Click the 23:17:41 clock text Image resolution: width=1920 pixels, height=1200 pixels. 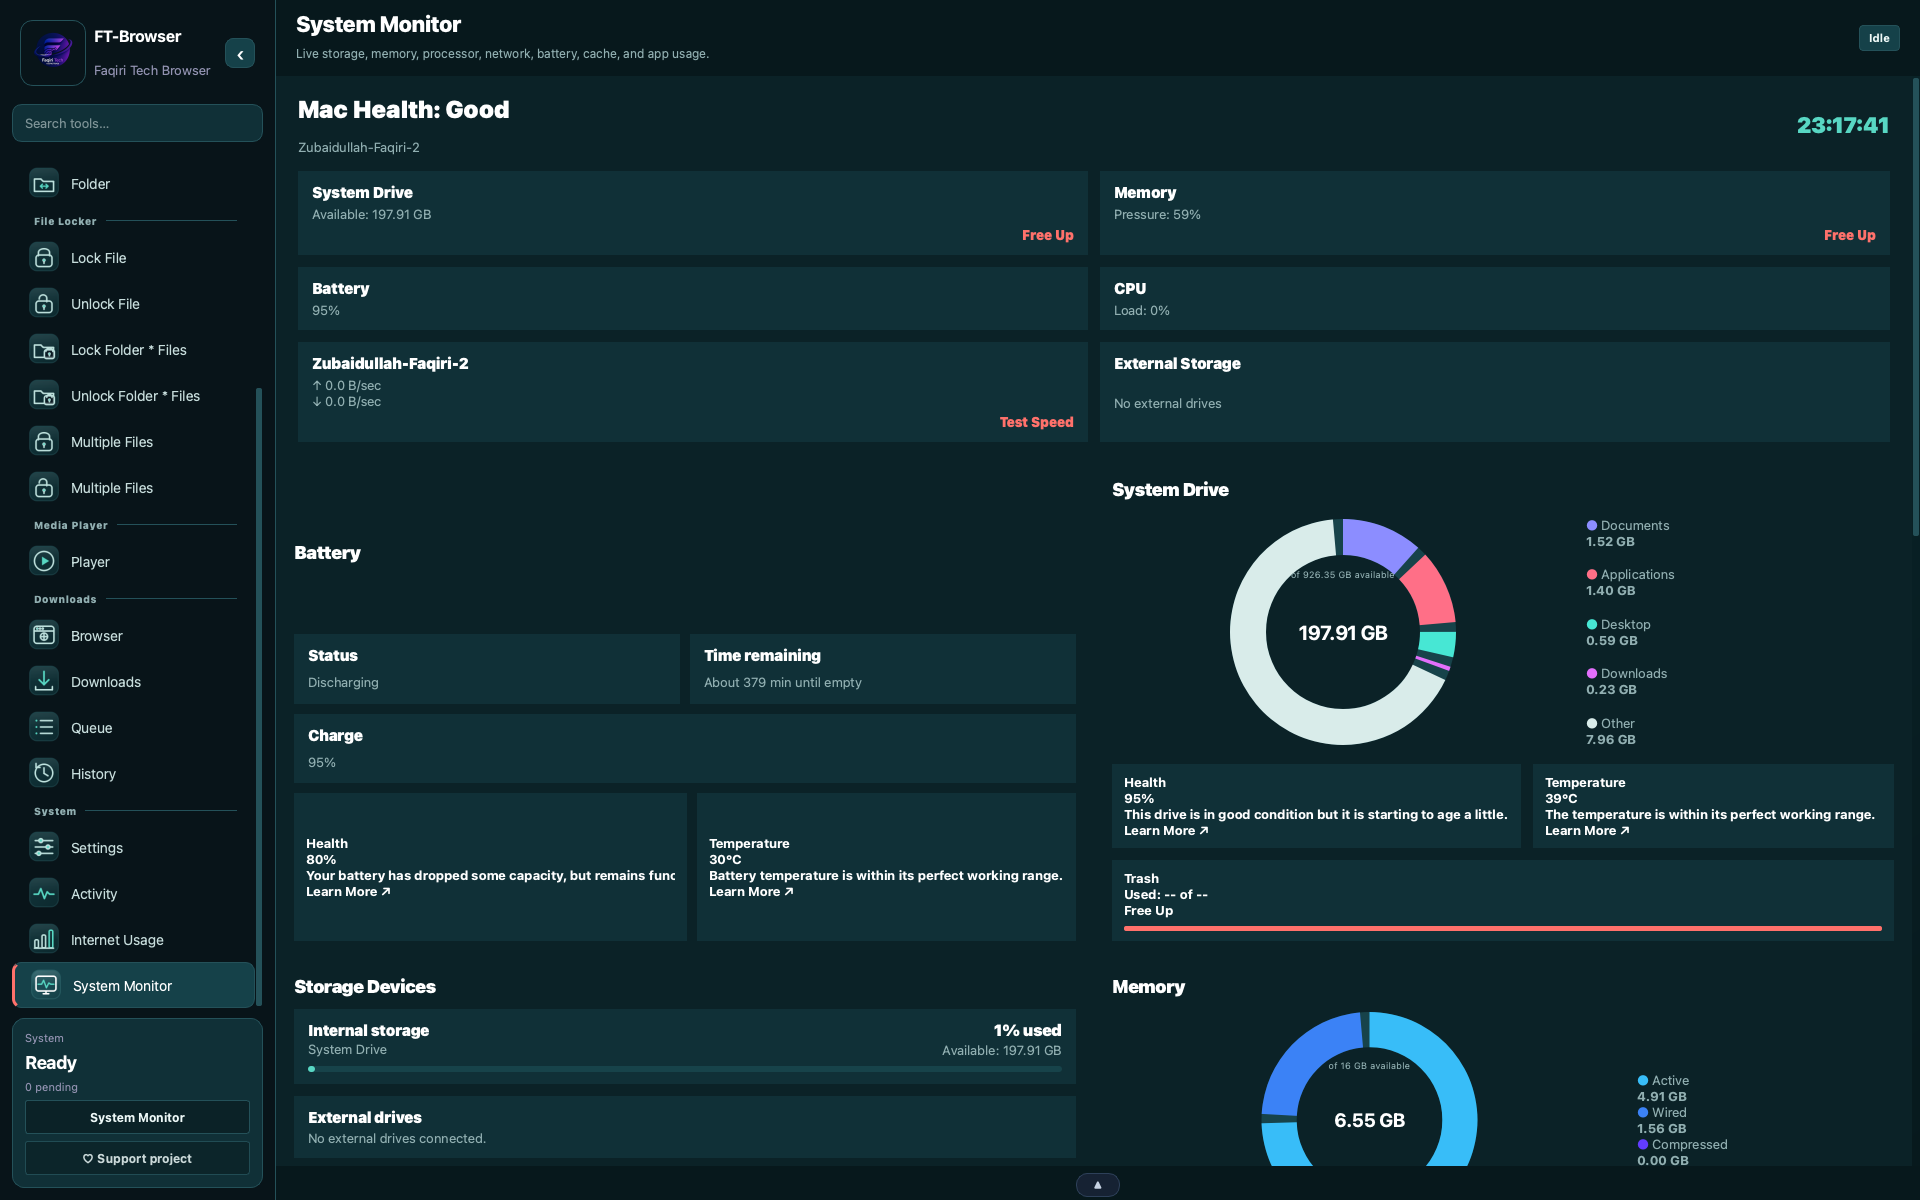1842,126
